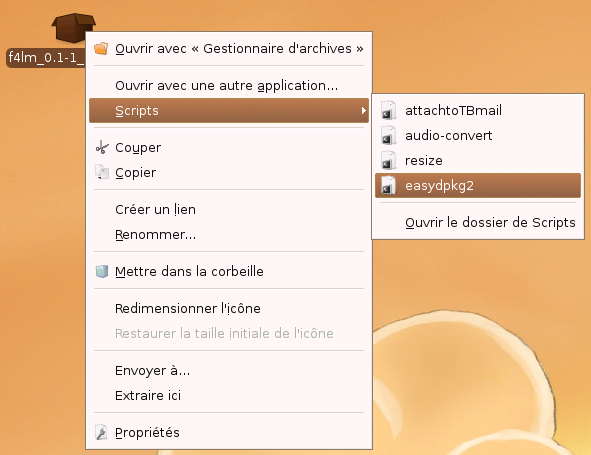Click the scissors icon next to Couper

[102, 147]
